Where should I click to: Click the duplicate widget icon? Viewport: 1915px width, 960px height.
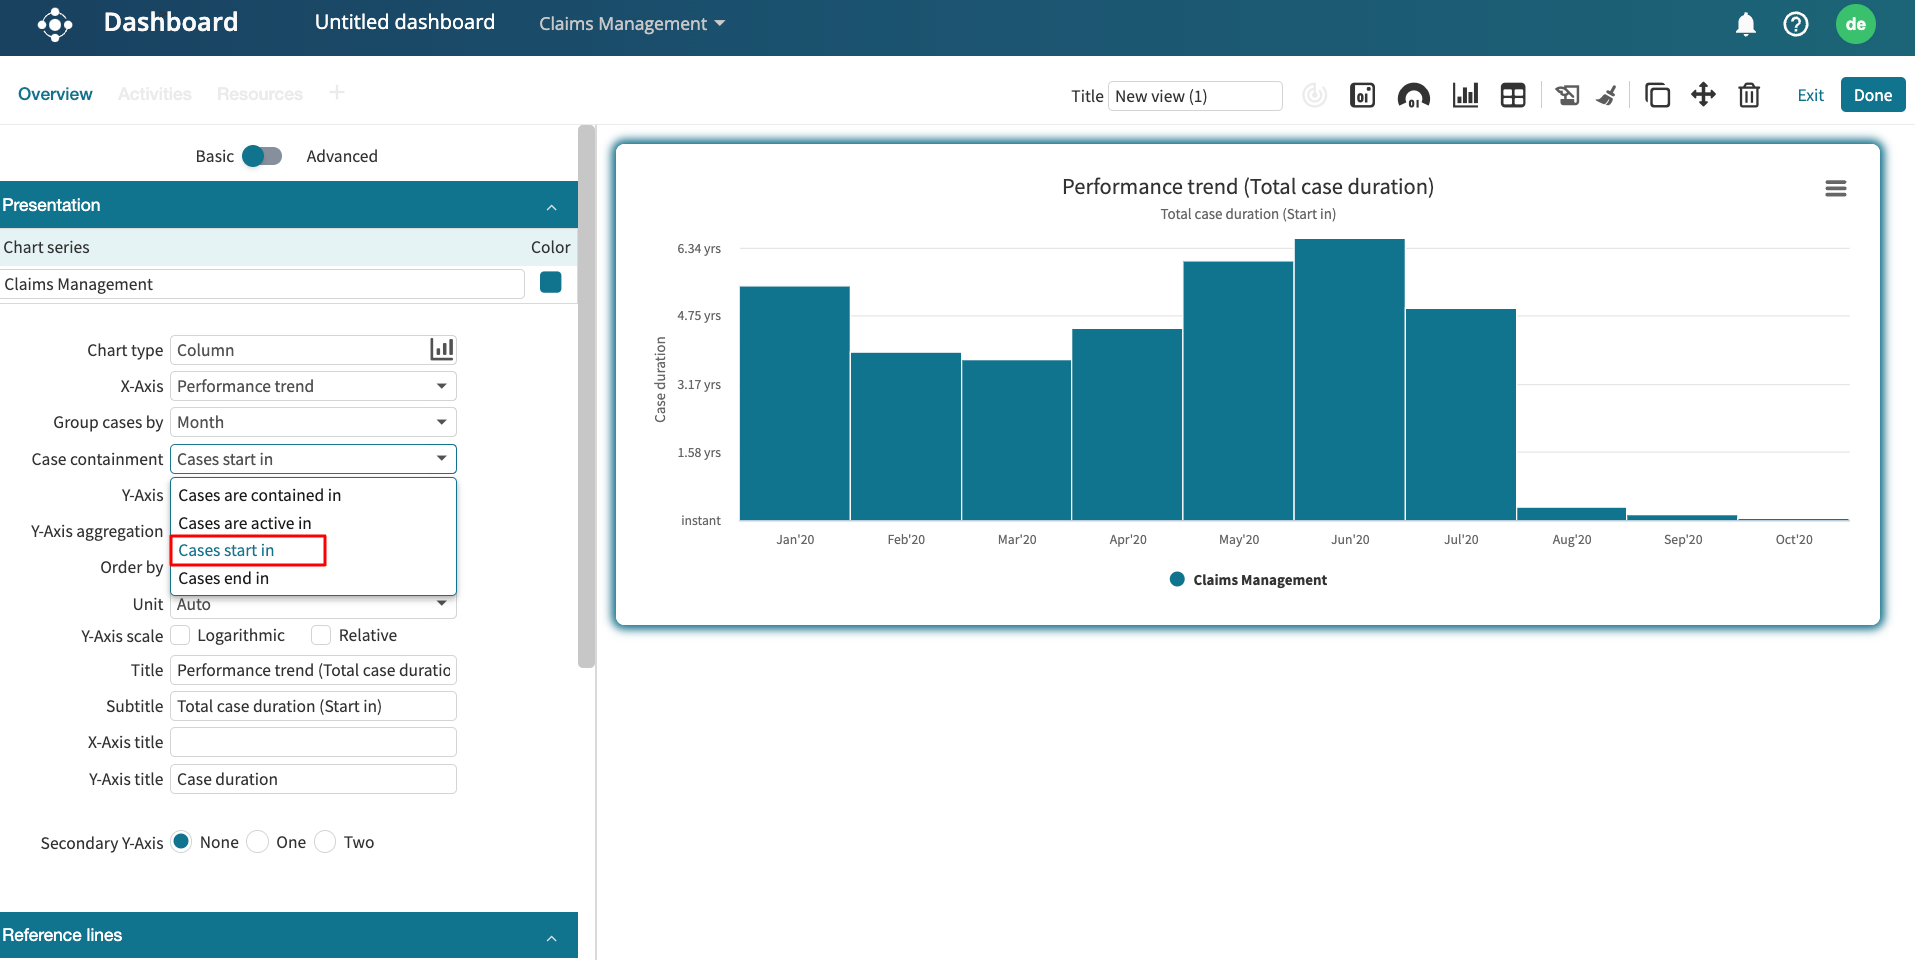point(1657,95)
